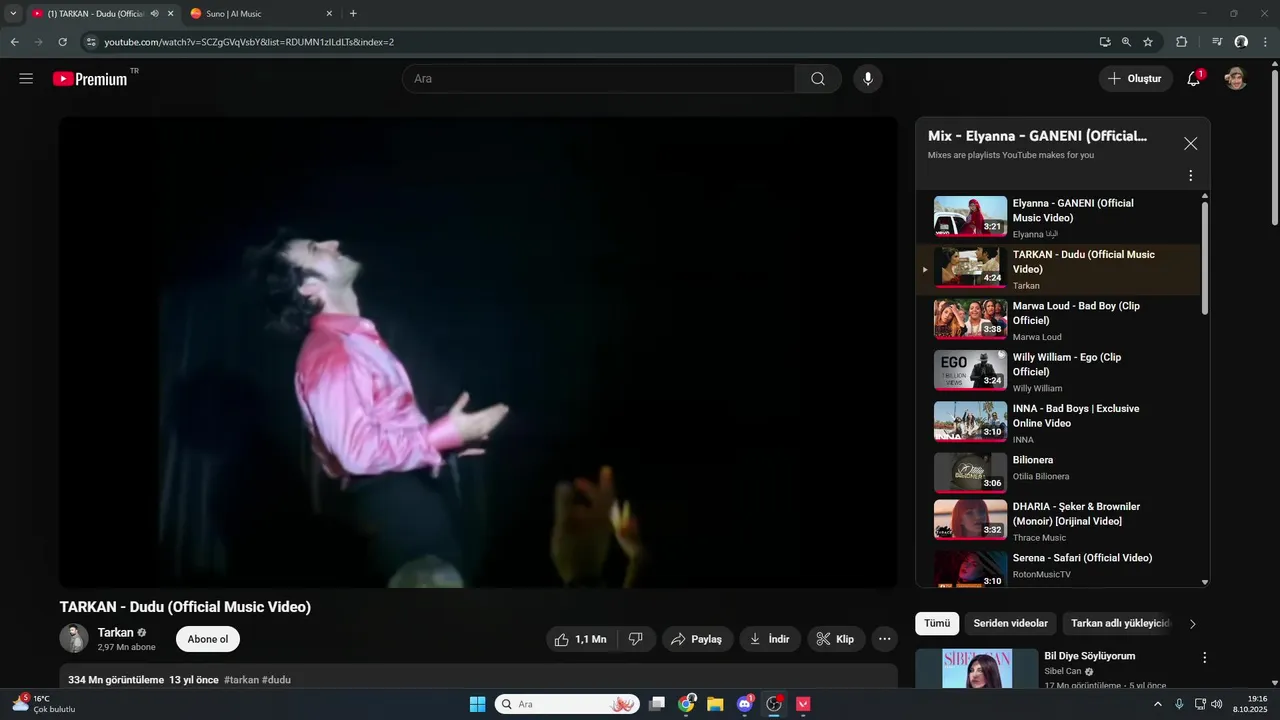Open the Tarkan channel avatar
The image size is (1280, 720).
74,639
